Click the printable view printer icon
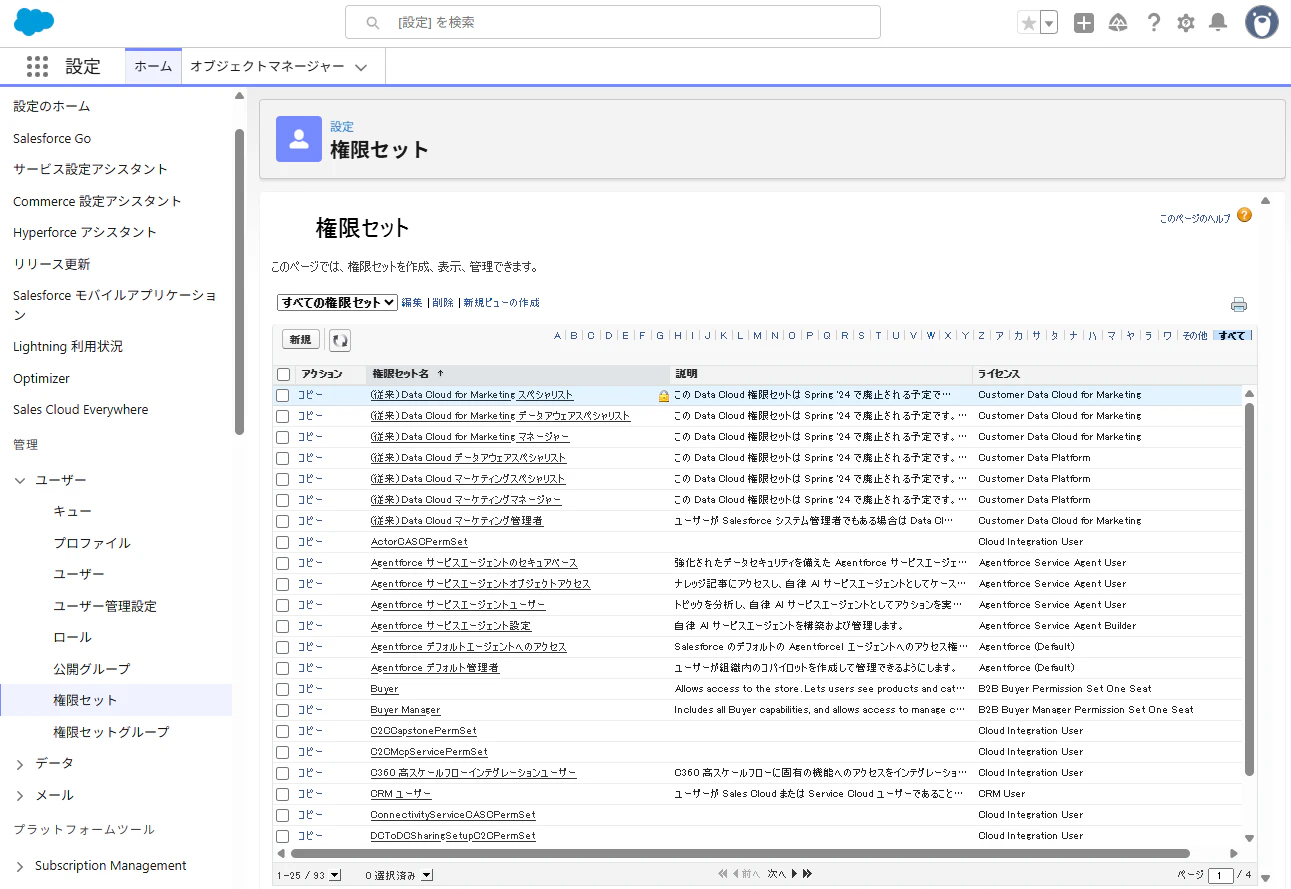1291x889 pixels. [x=1239, y=305]
